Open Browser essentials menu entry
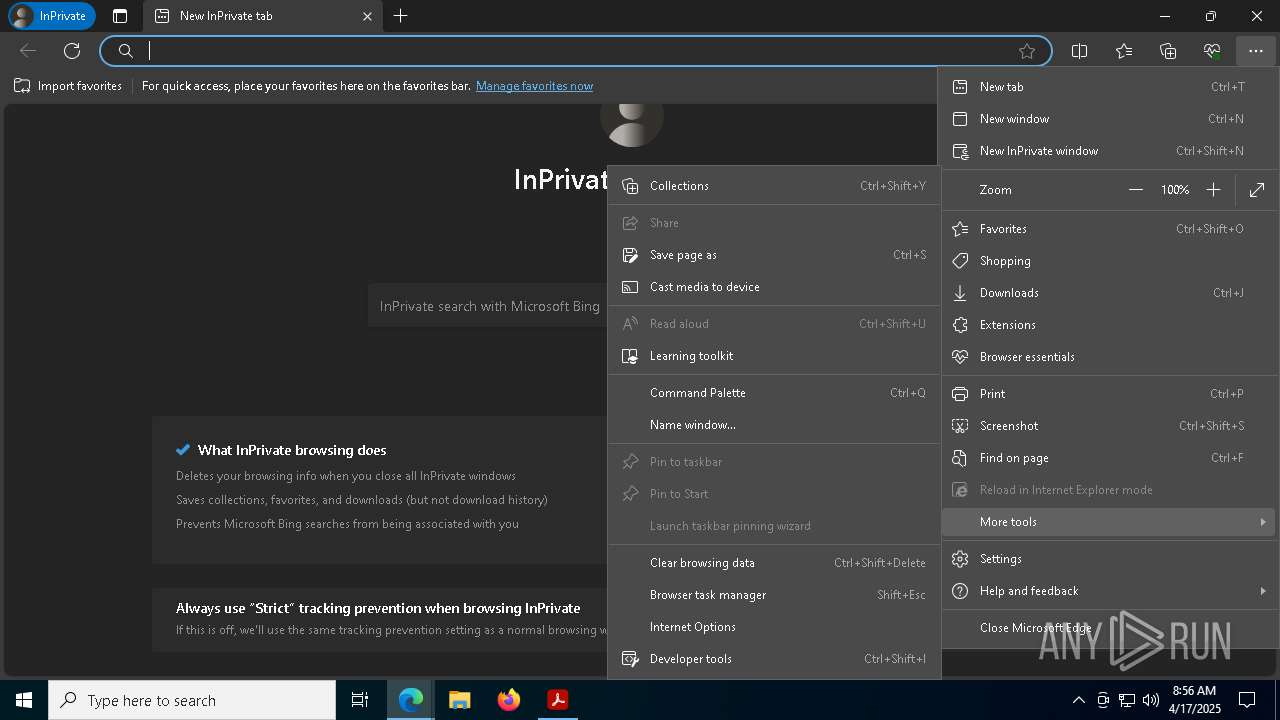 coord(1109,357)
